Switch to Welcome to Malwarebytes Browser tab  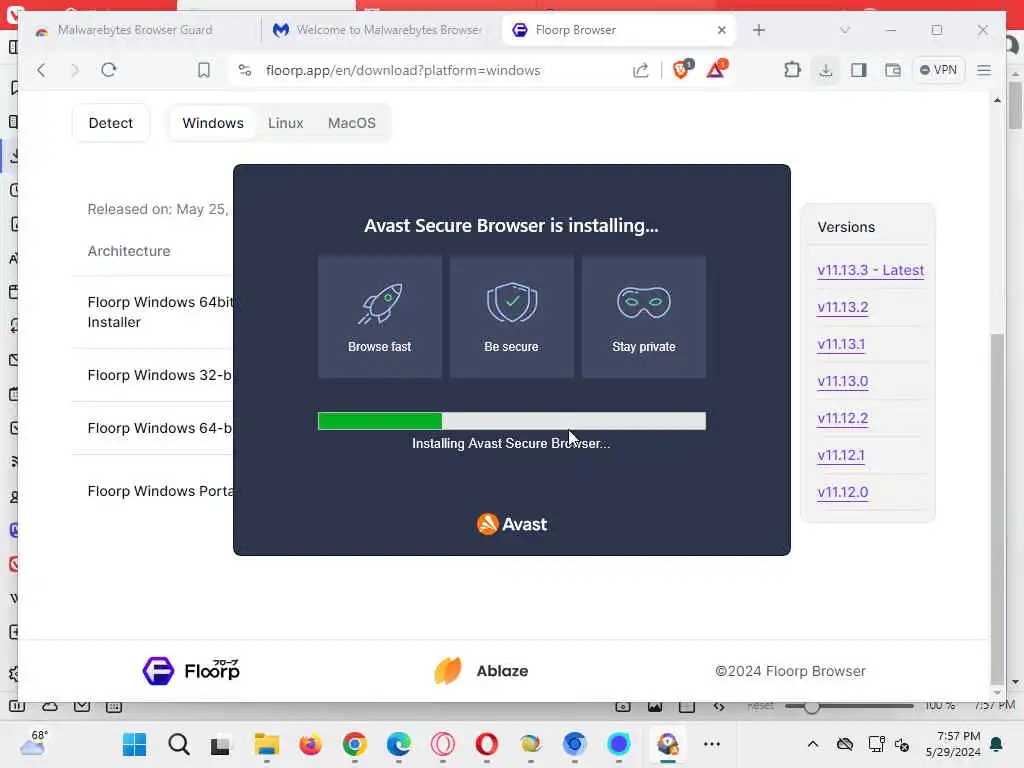click(377, 30)
